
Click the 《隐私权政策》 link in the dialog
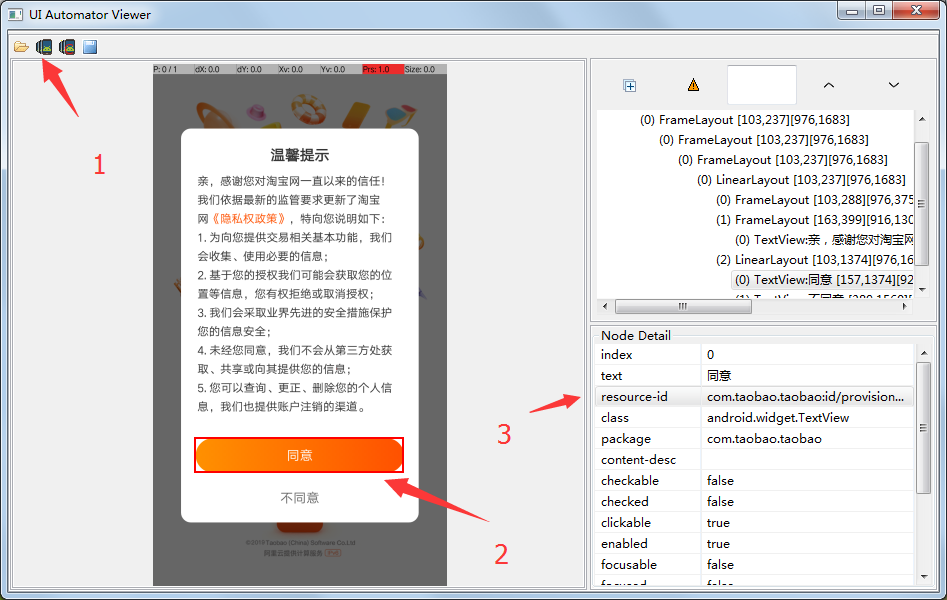click(248, 219)
